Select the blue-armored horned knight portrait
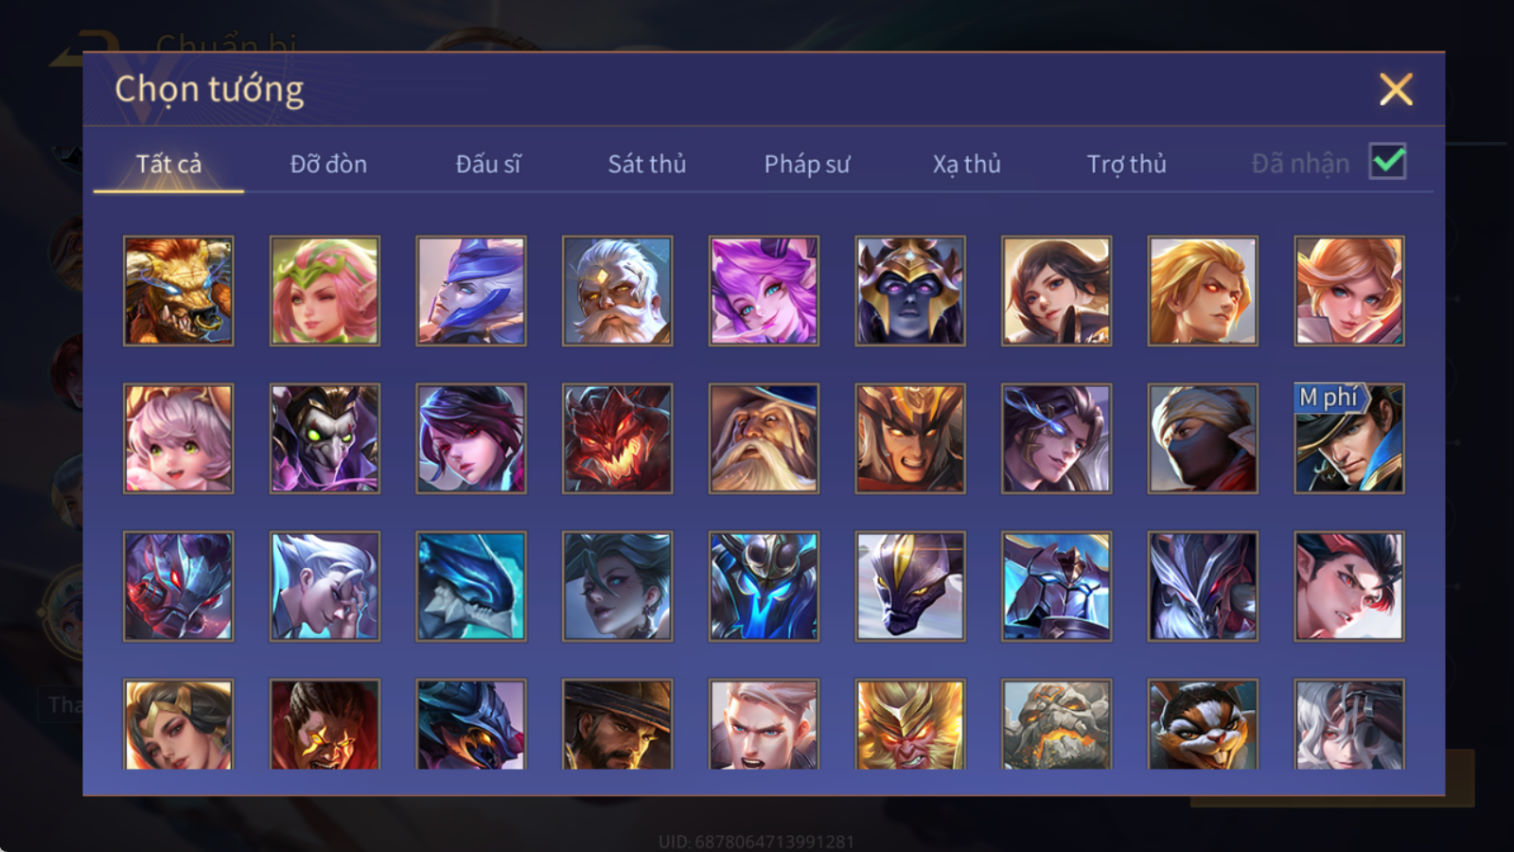 (x=764, y=586)
